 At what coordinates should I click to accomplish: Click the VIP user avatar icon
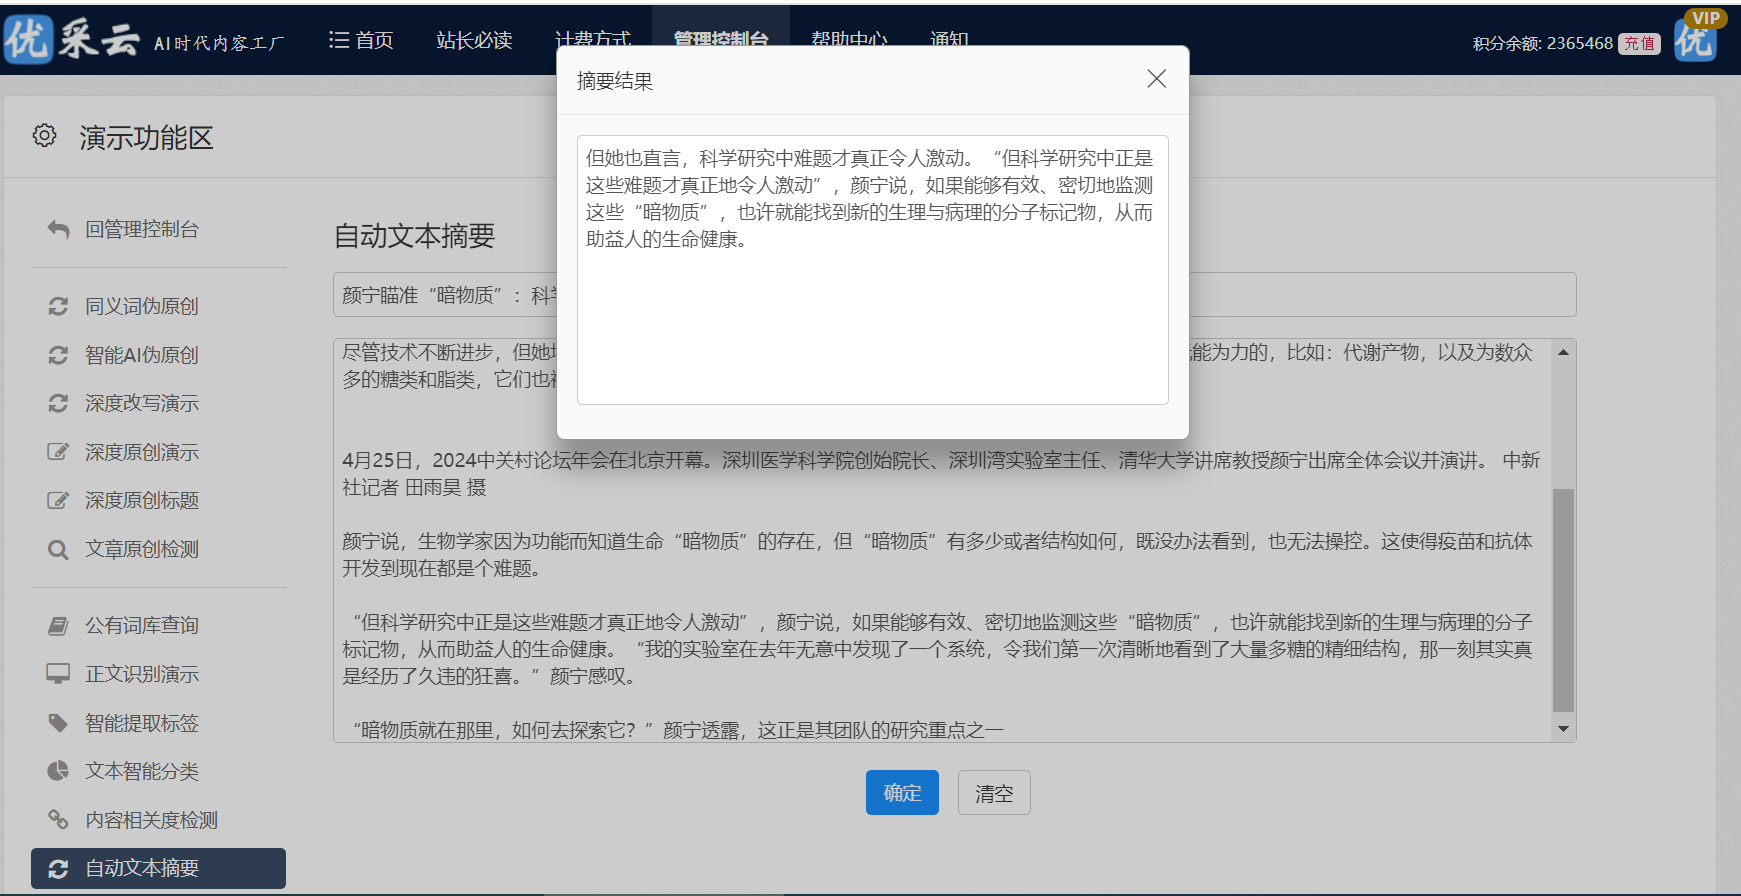click(x=1696, y=38)
